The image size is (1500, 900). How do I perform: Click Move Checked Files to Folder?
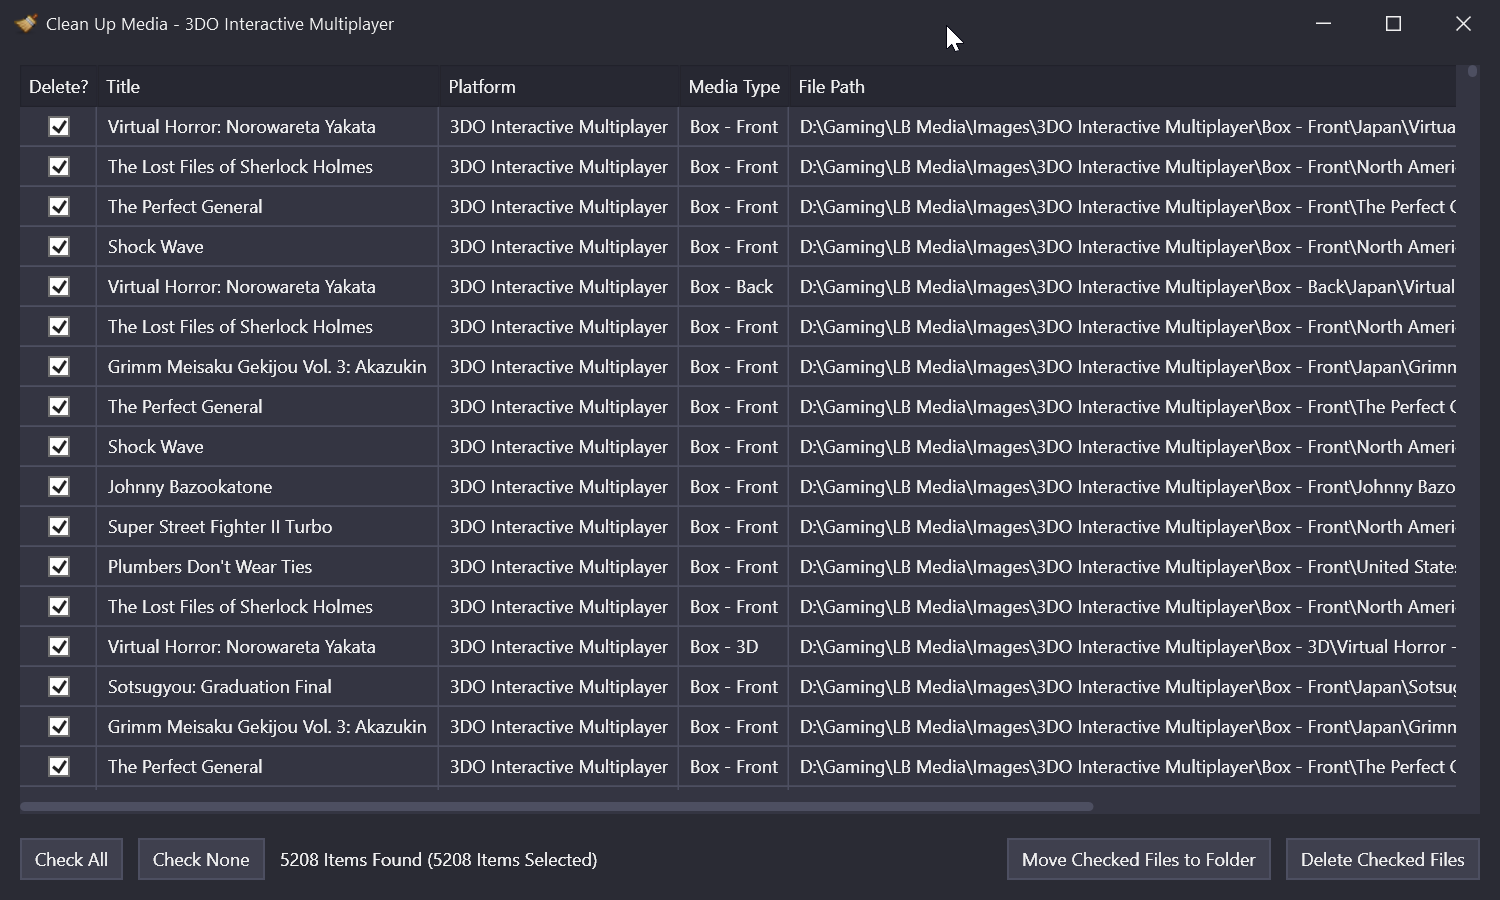click(x=1138, y=860)
